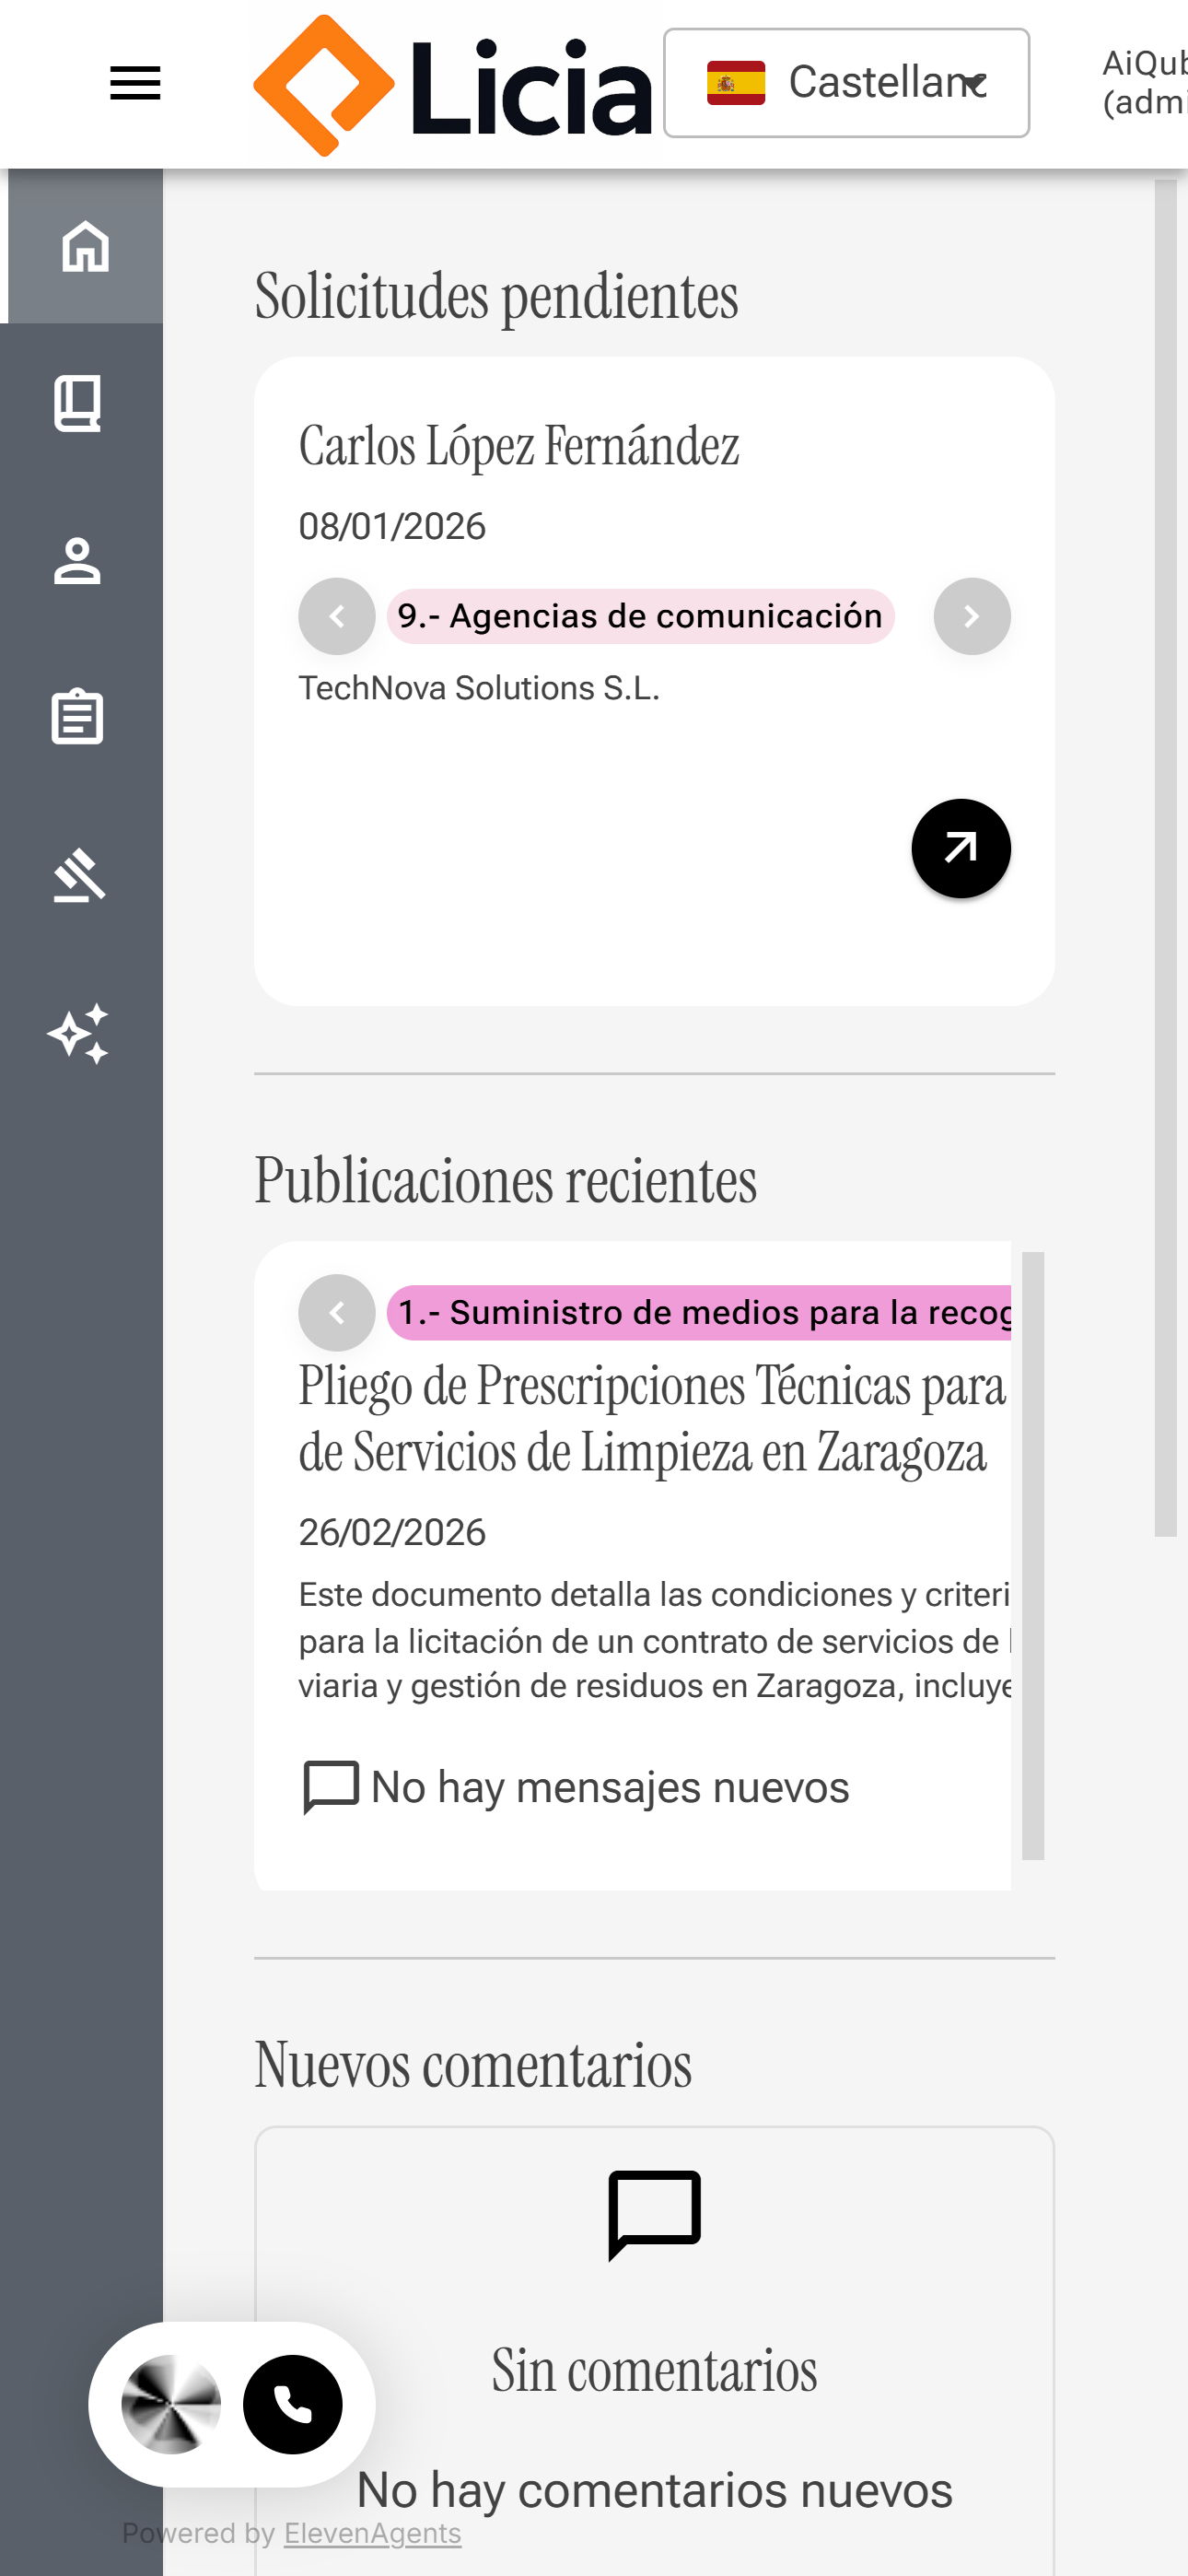The width and height of the screenshot is (1188, 2576).
Task: Open the clipboard documents sidebar icon
Action: [78, 718]
